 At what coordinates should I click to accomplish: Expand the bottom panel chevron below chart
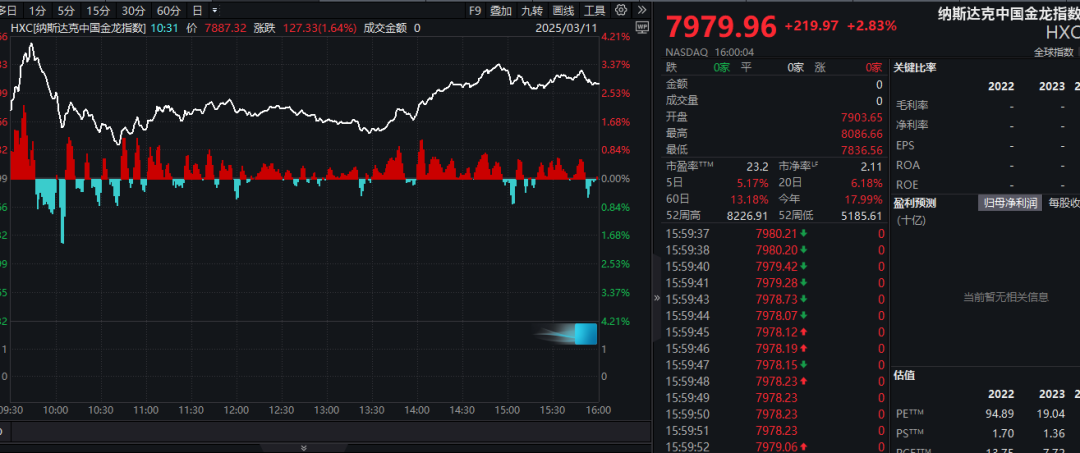[x=304, y=448]
